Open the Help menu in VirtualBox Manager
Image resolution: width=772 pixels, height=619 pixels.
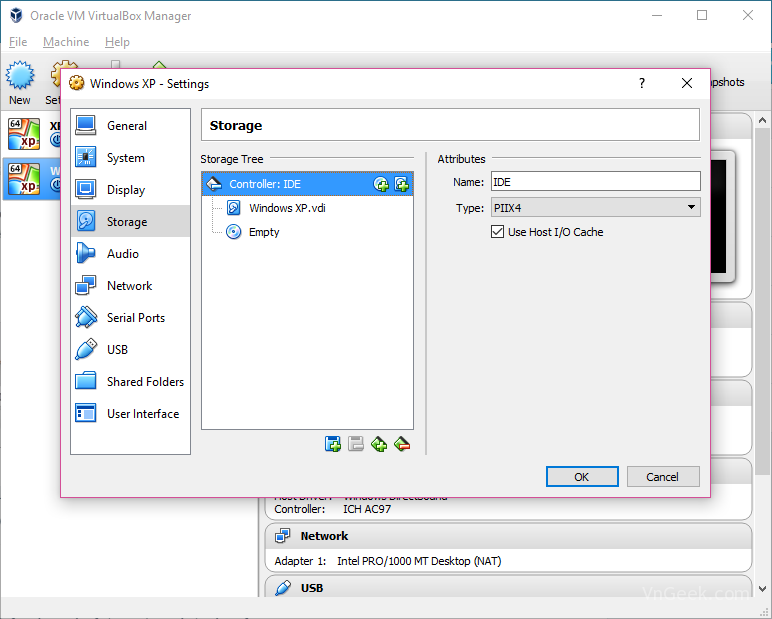117,42
